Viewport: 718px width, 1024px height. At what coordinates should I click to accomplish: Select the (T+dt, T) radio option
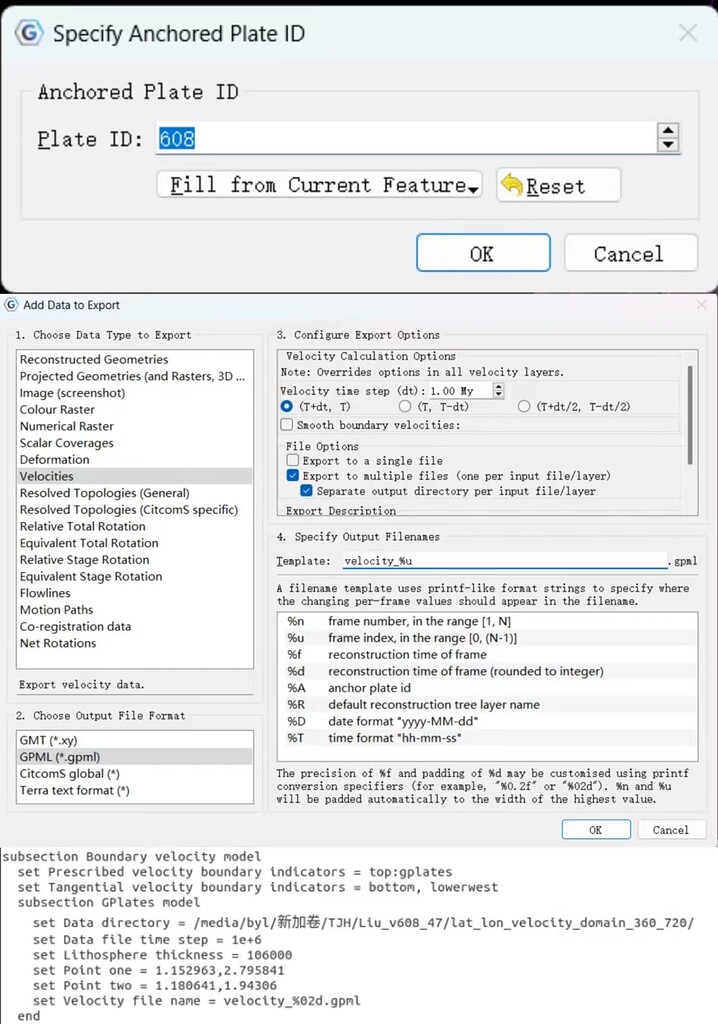[x=286, y=406]
